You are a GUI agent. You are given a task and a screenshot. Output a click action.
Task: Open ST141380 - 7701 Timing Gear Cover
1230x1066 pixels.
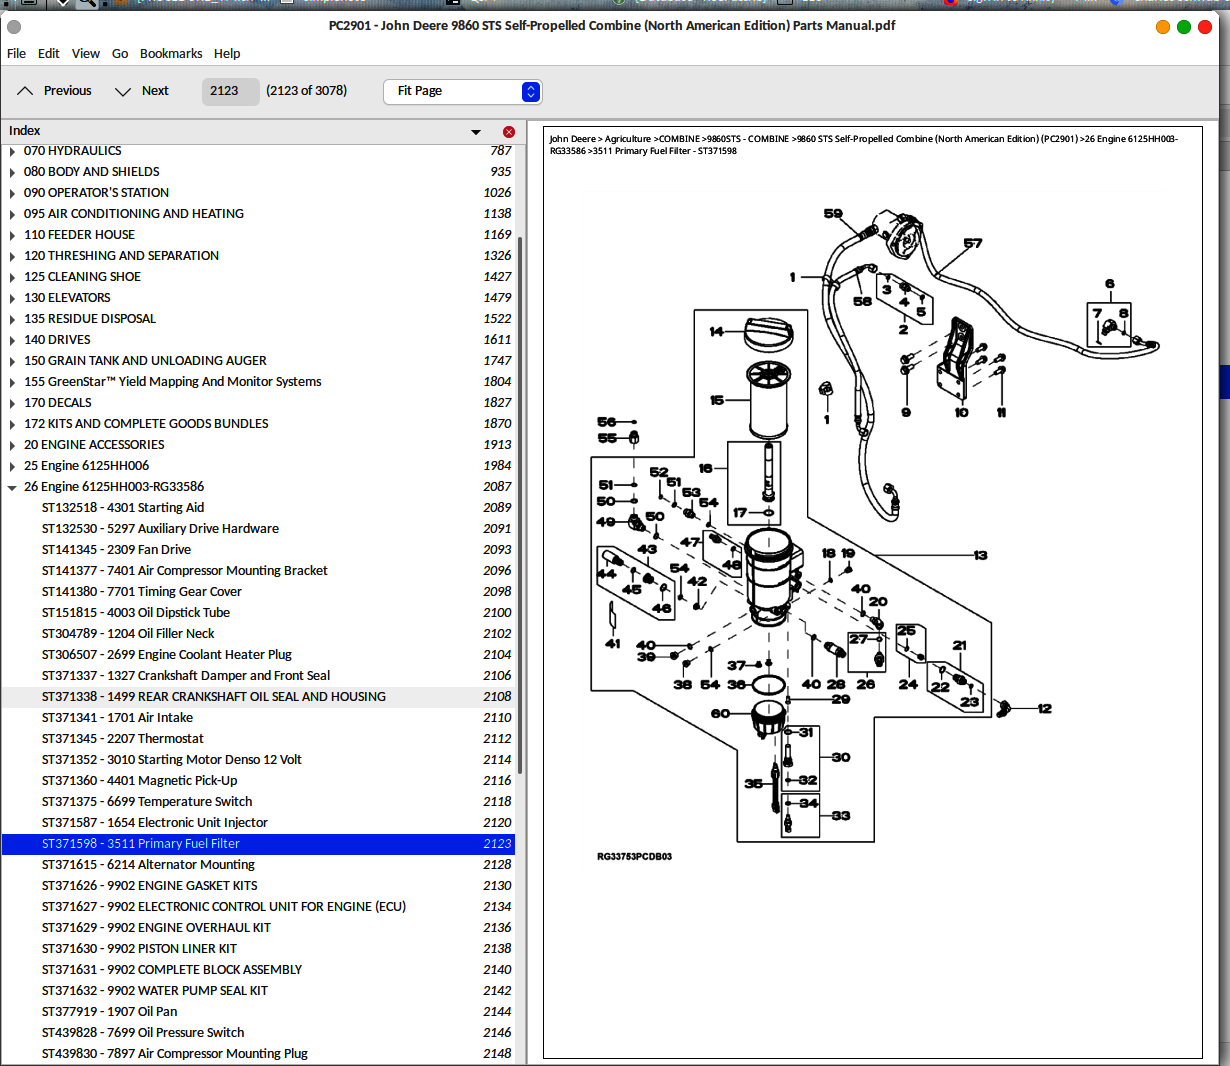(258, 592)
